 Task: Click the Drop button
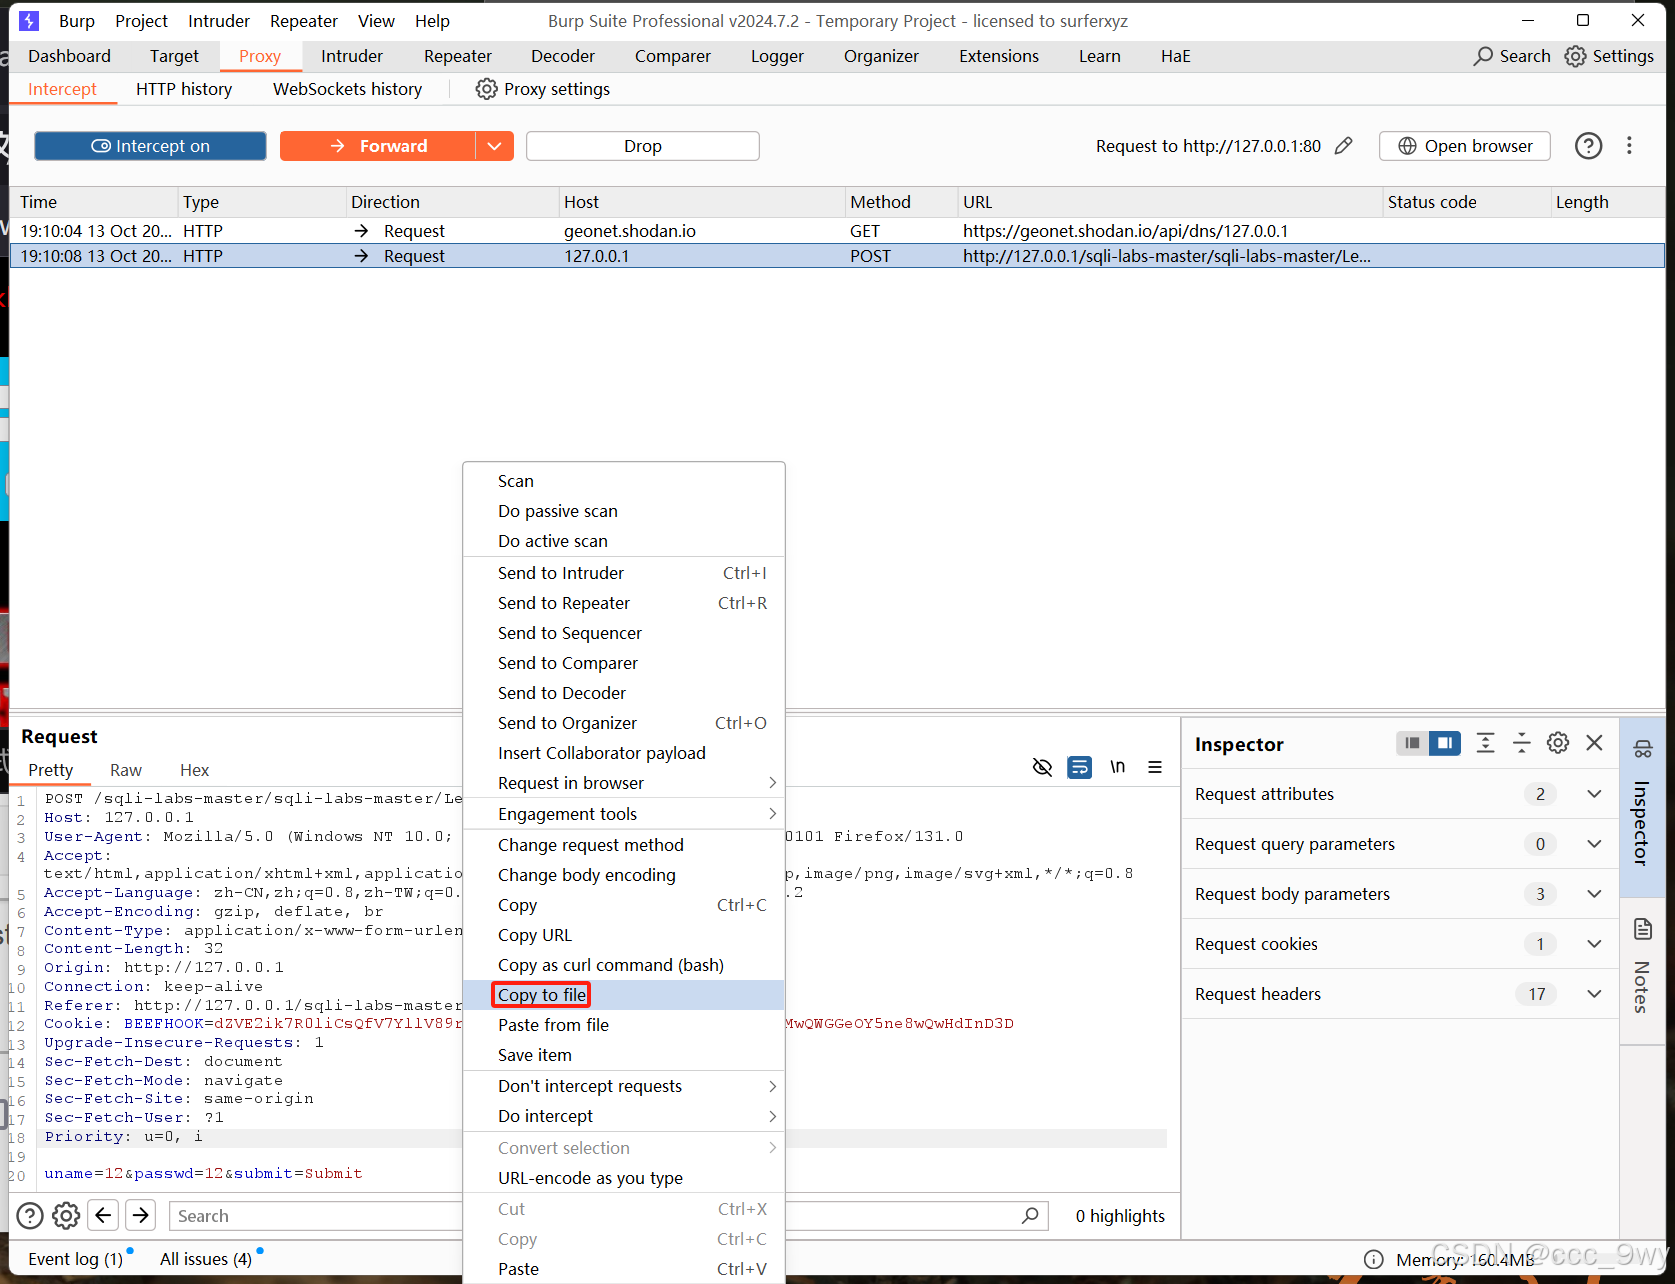click(x=641, y=145)
